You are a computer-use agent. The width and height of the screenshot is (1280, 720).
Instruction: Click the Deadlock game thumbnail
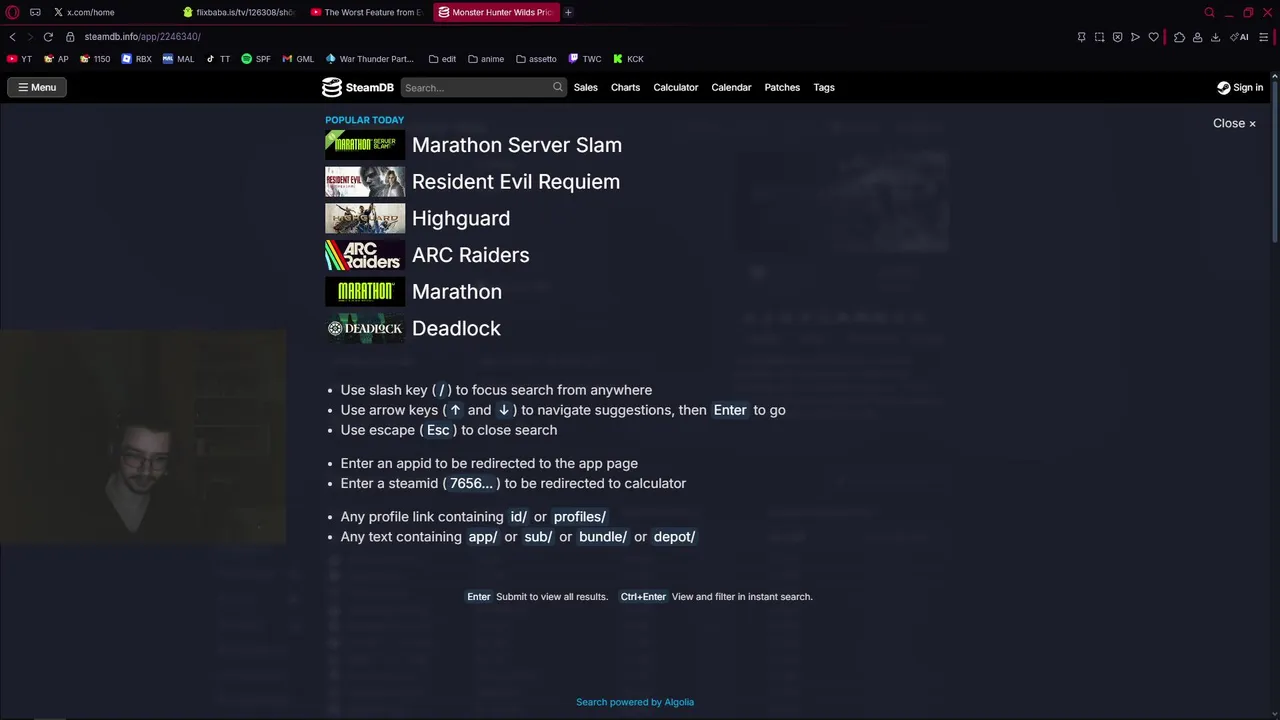coord(365,328)
